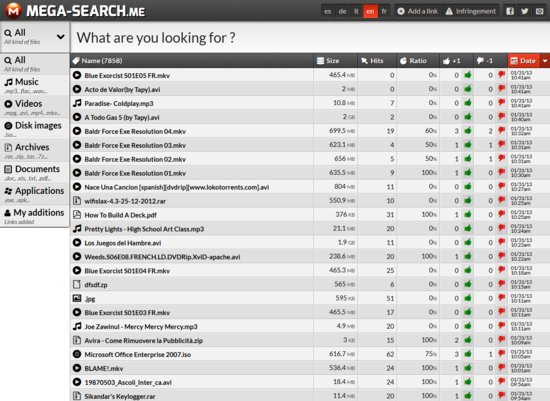Open Baldr Force Exe Resolution 02.mkv
The height and width of the screenshot is (401, 550).
point(135,159)
